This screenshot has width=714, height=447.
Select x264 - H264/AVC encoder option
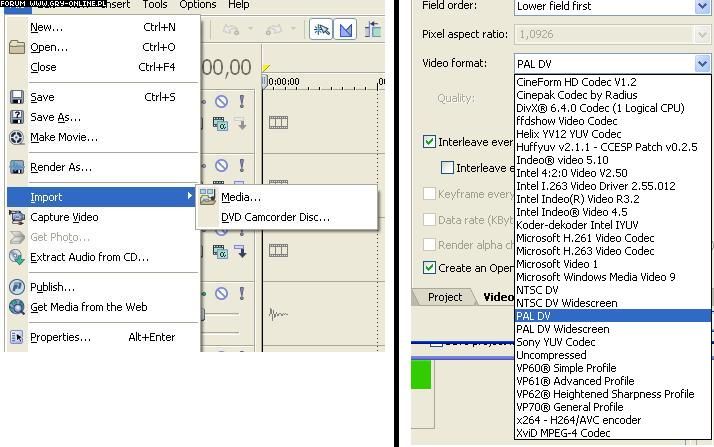click(612, 420)
